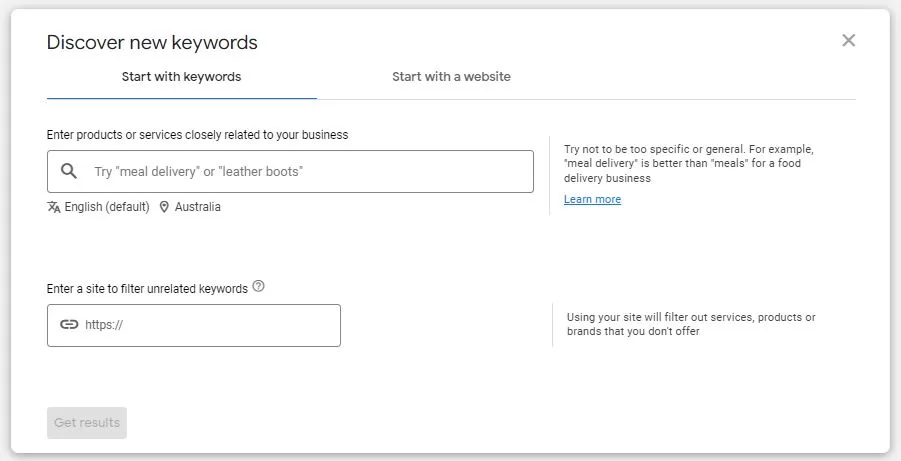Switch to Start with a website tab
The image size is (901, 461).
pyautogui.click(x=451, y=77)
